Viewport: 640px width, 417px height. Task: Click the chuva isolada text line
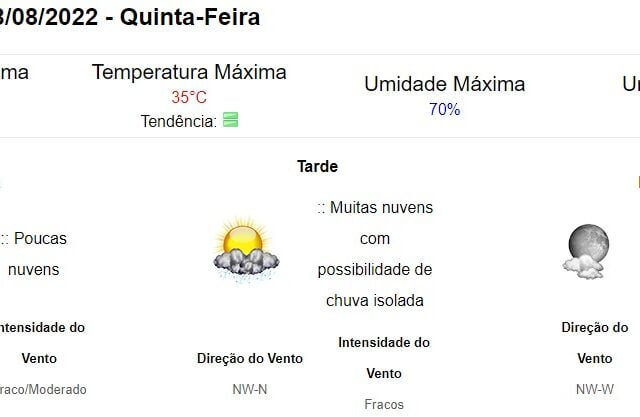375,301
